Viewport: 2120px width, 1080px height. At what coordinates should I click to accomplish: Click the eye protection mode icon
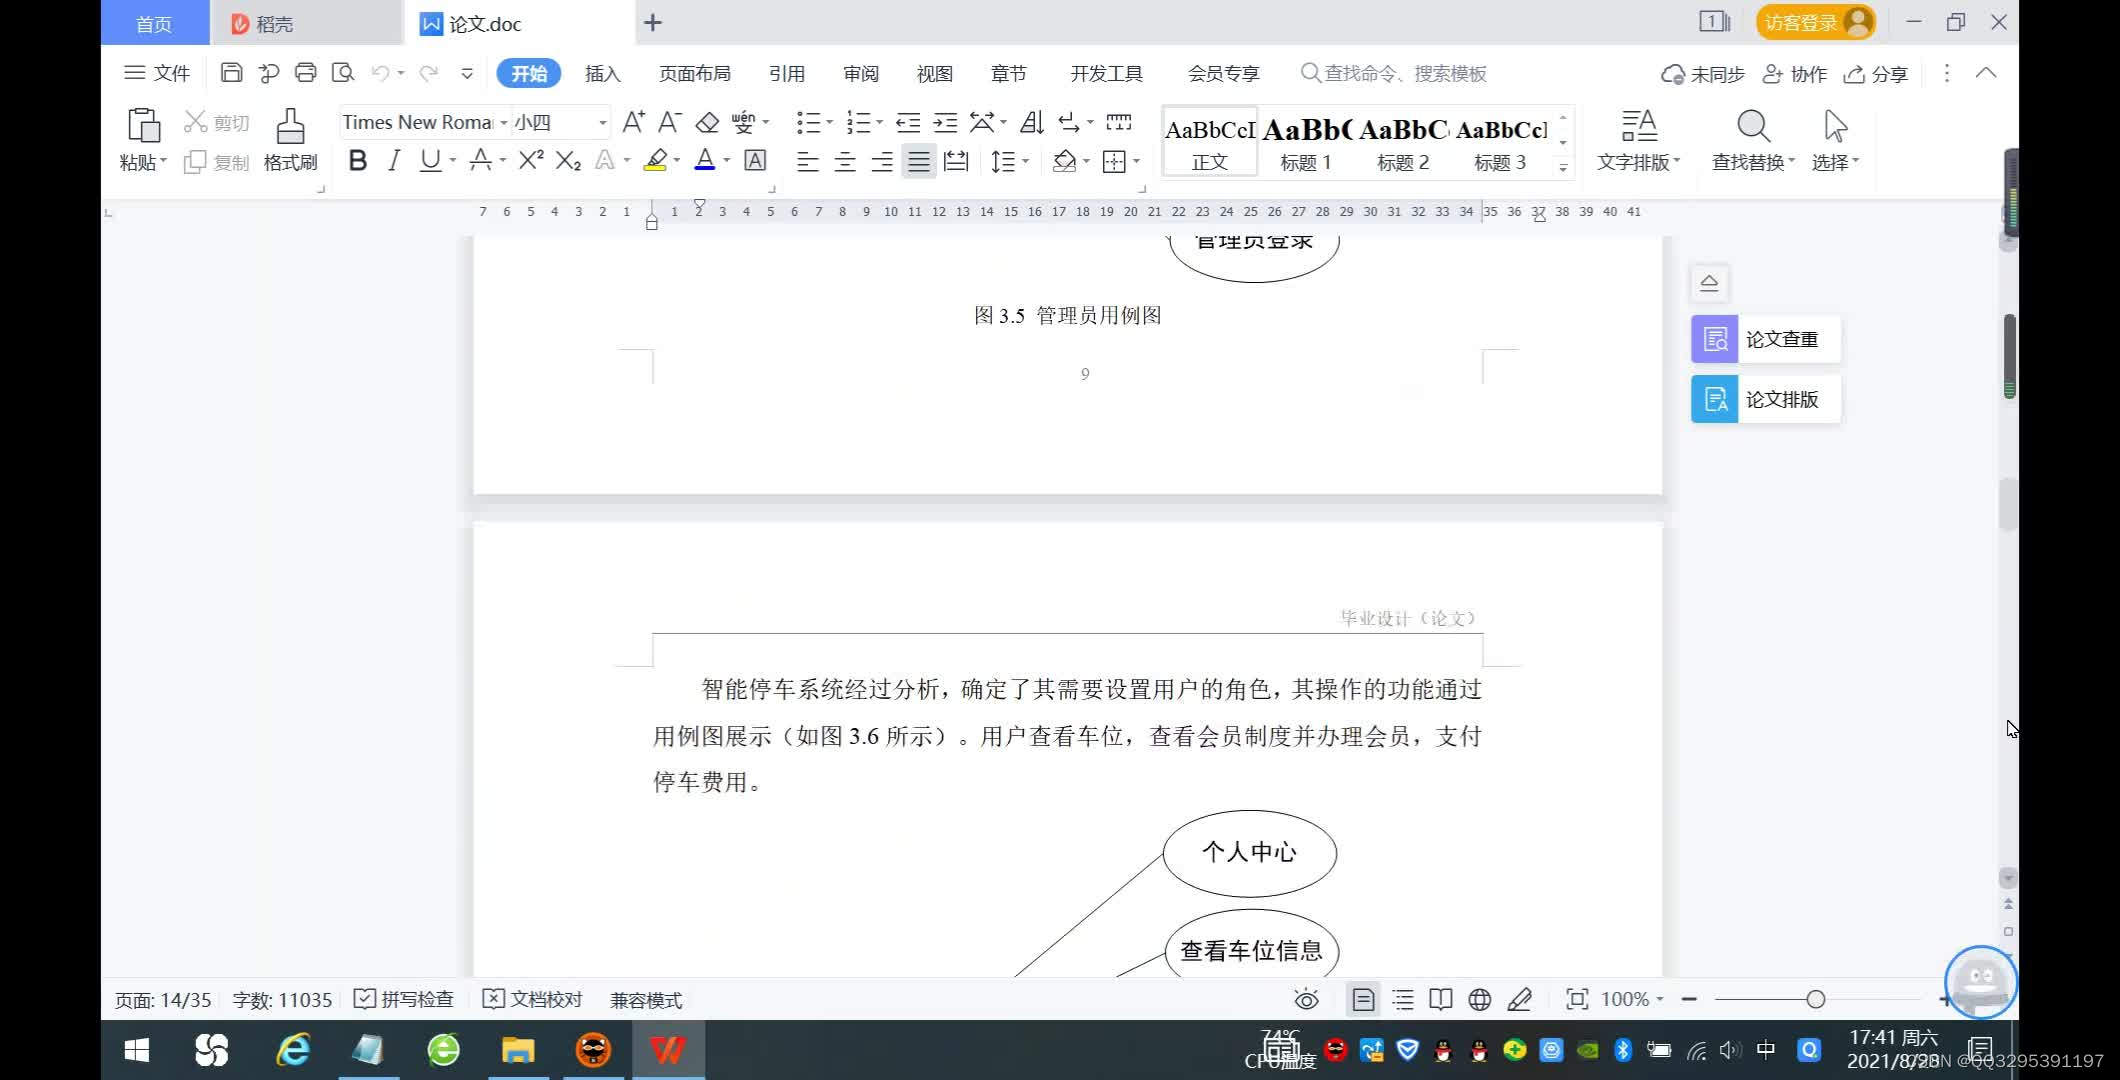[1306, 999]
